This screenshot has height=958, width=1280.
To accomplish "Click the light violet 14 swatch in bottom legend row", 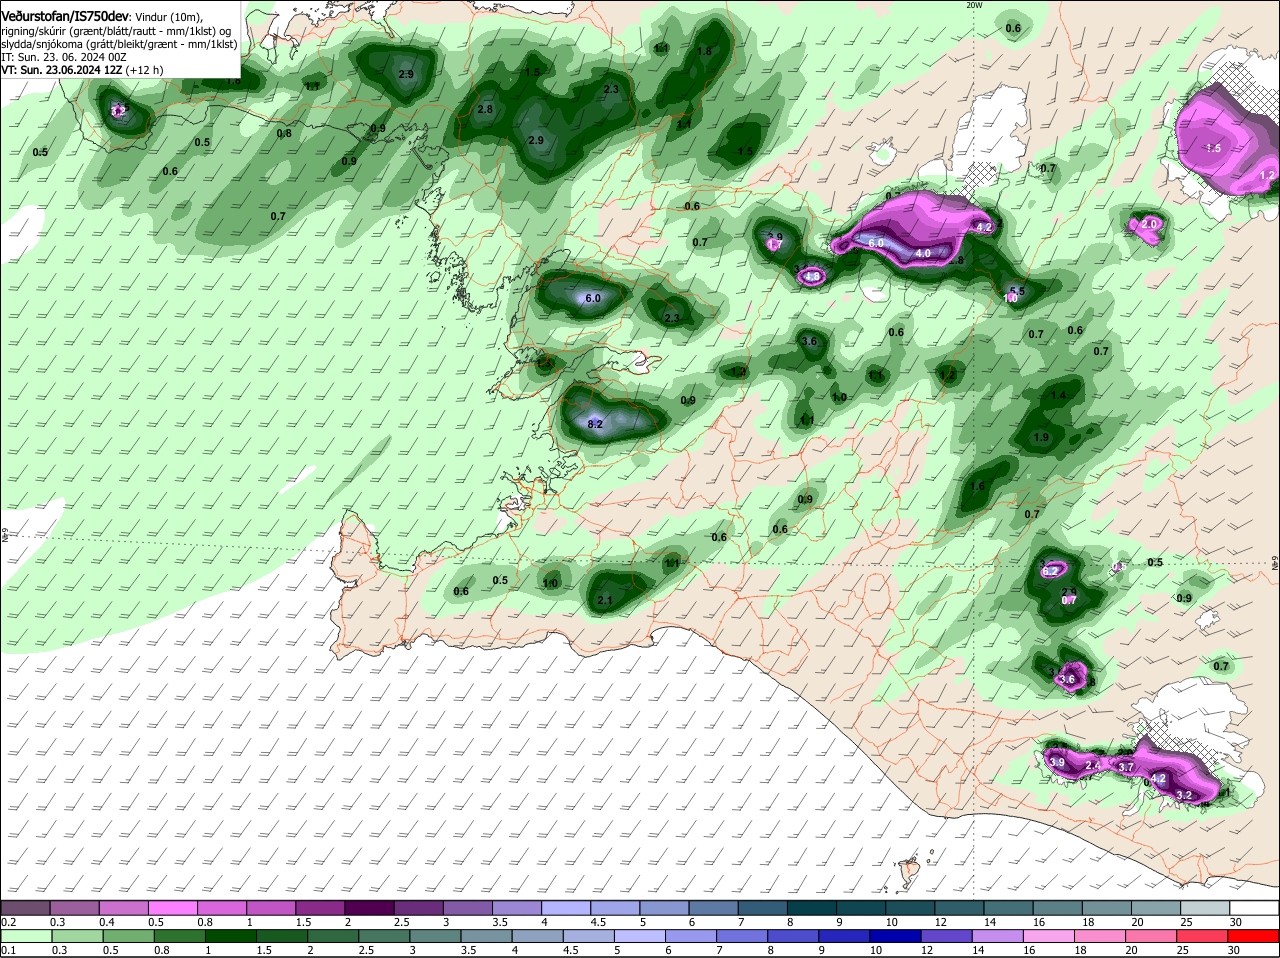I will coord(998,936).
